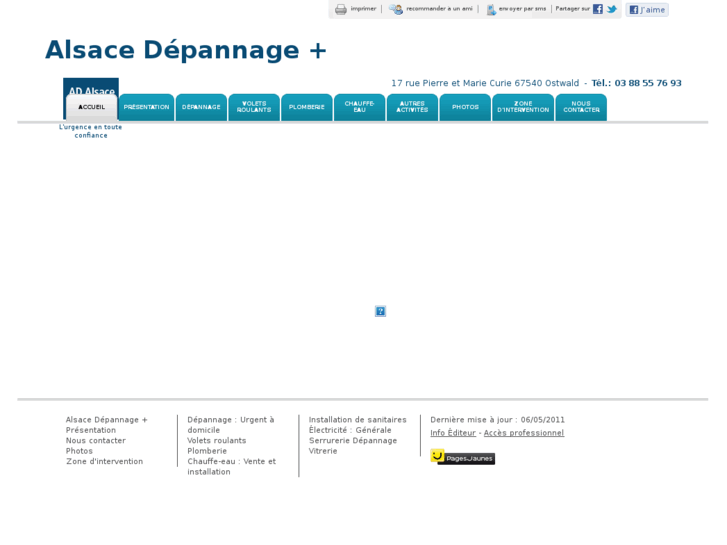Click the Partager sur label

573,9
